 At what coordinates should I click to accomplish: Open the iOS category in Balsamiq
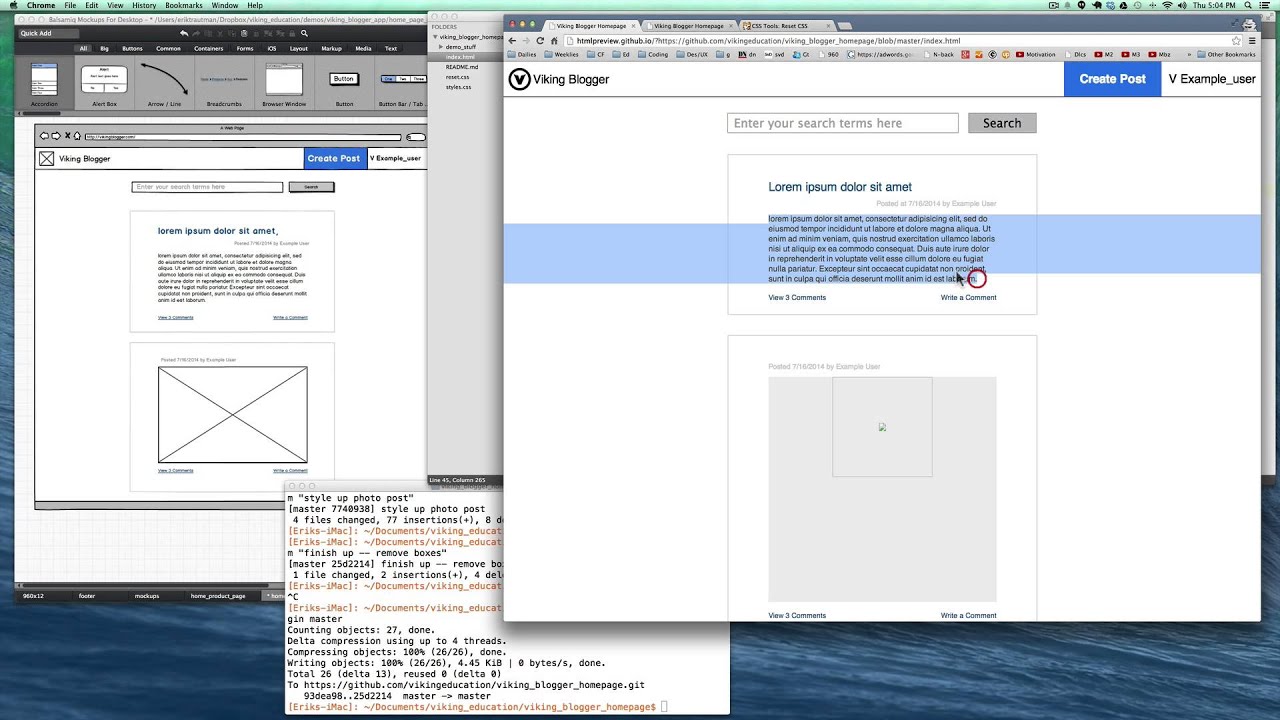(x=272, y=48)
